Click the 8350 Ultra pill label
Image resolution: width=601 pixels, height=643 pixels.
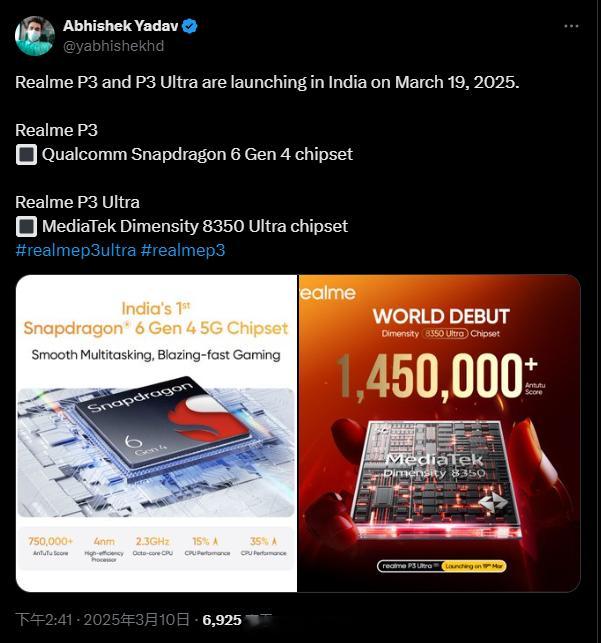pyautogui.click(x=444, y=333)
